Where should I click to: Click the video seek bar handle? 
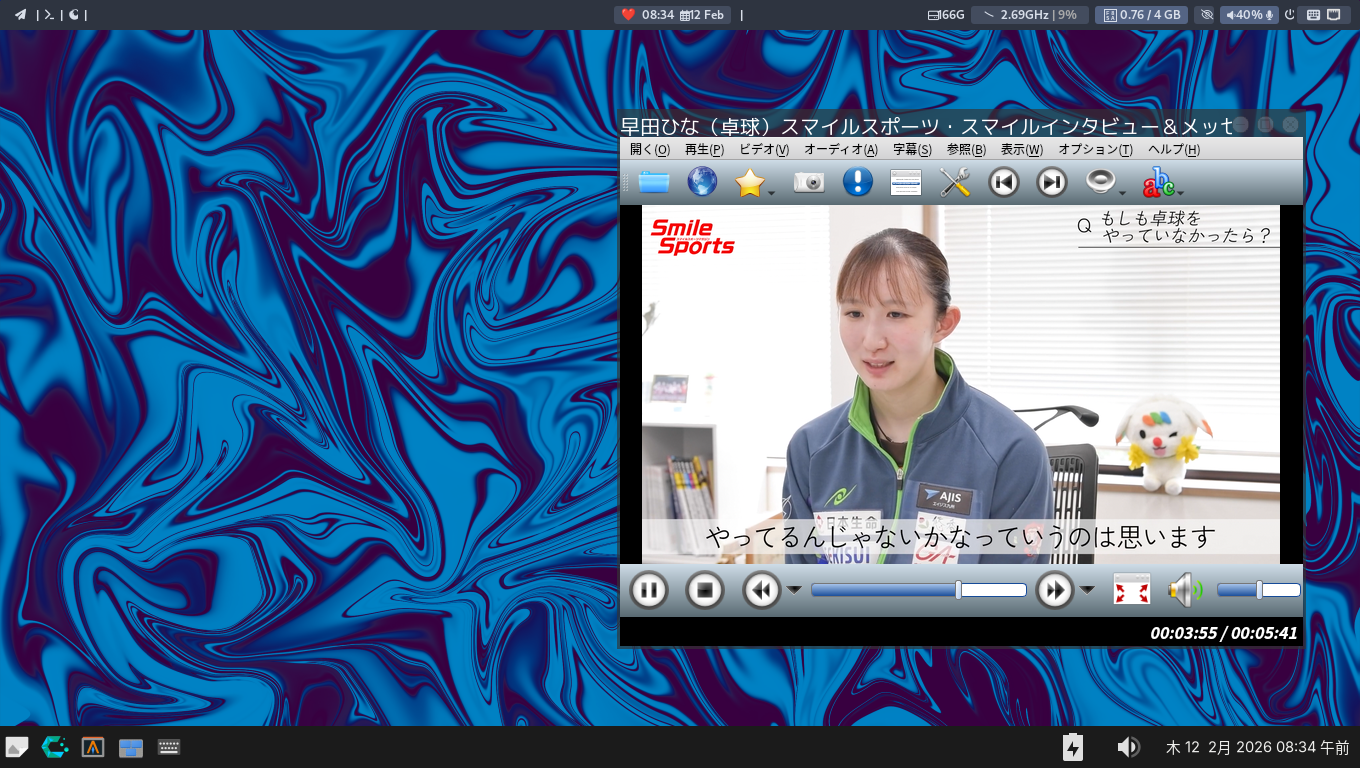958,590
